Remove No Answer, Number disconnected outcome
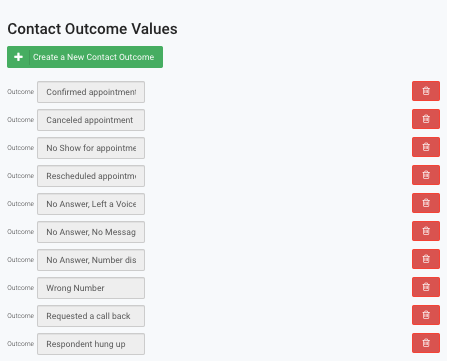Image resolution: width=453 pixels, height=361 pixels. pos(426,259)
